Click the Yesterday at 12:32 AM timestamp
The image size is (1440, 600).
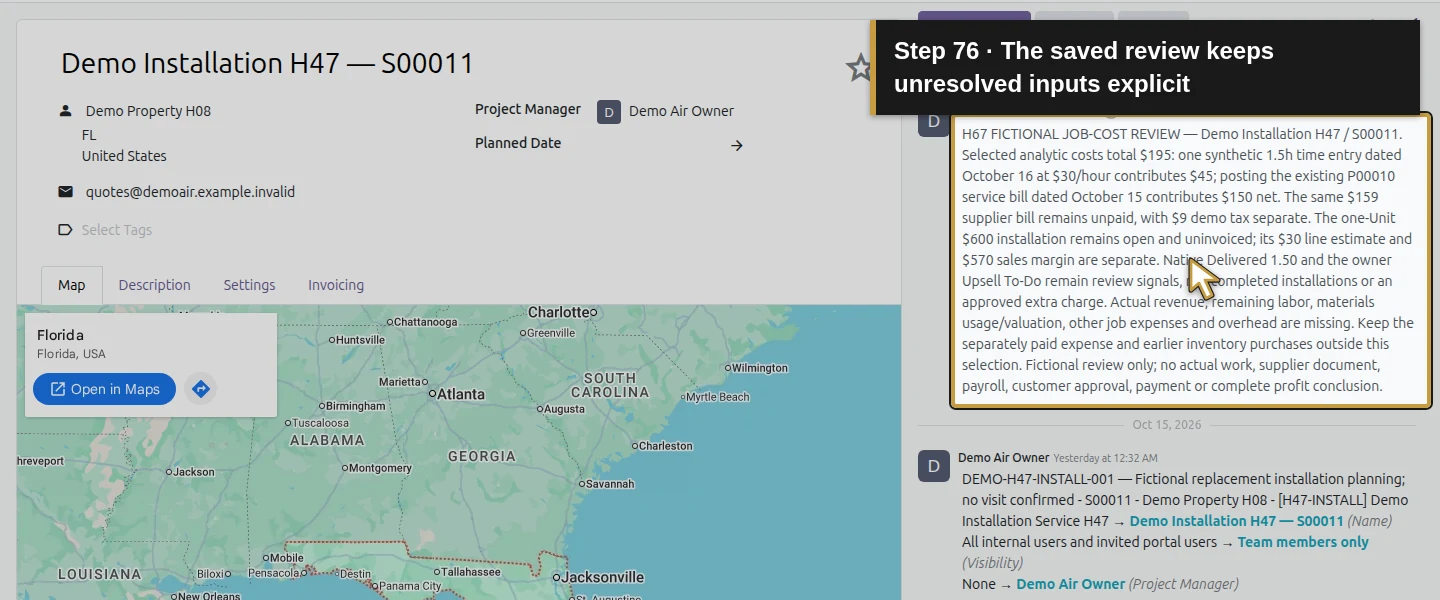point(1105,458)
